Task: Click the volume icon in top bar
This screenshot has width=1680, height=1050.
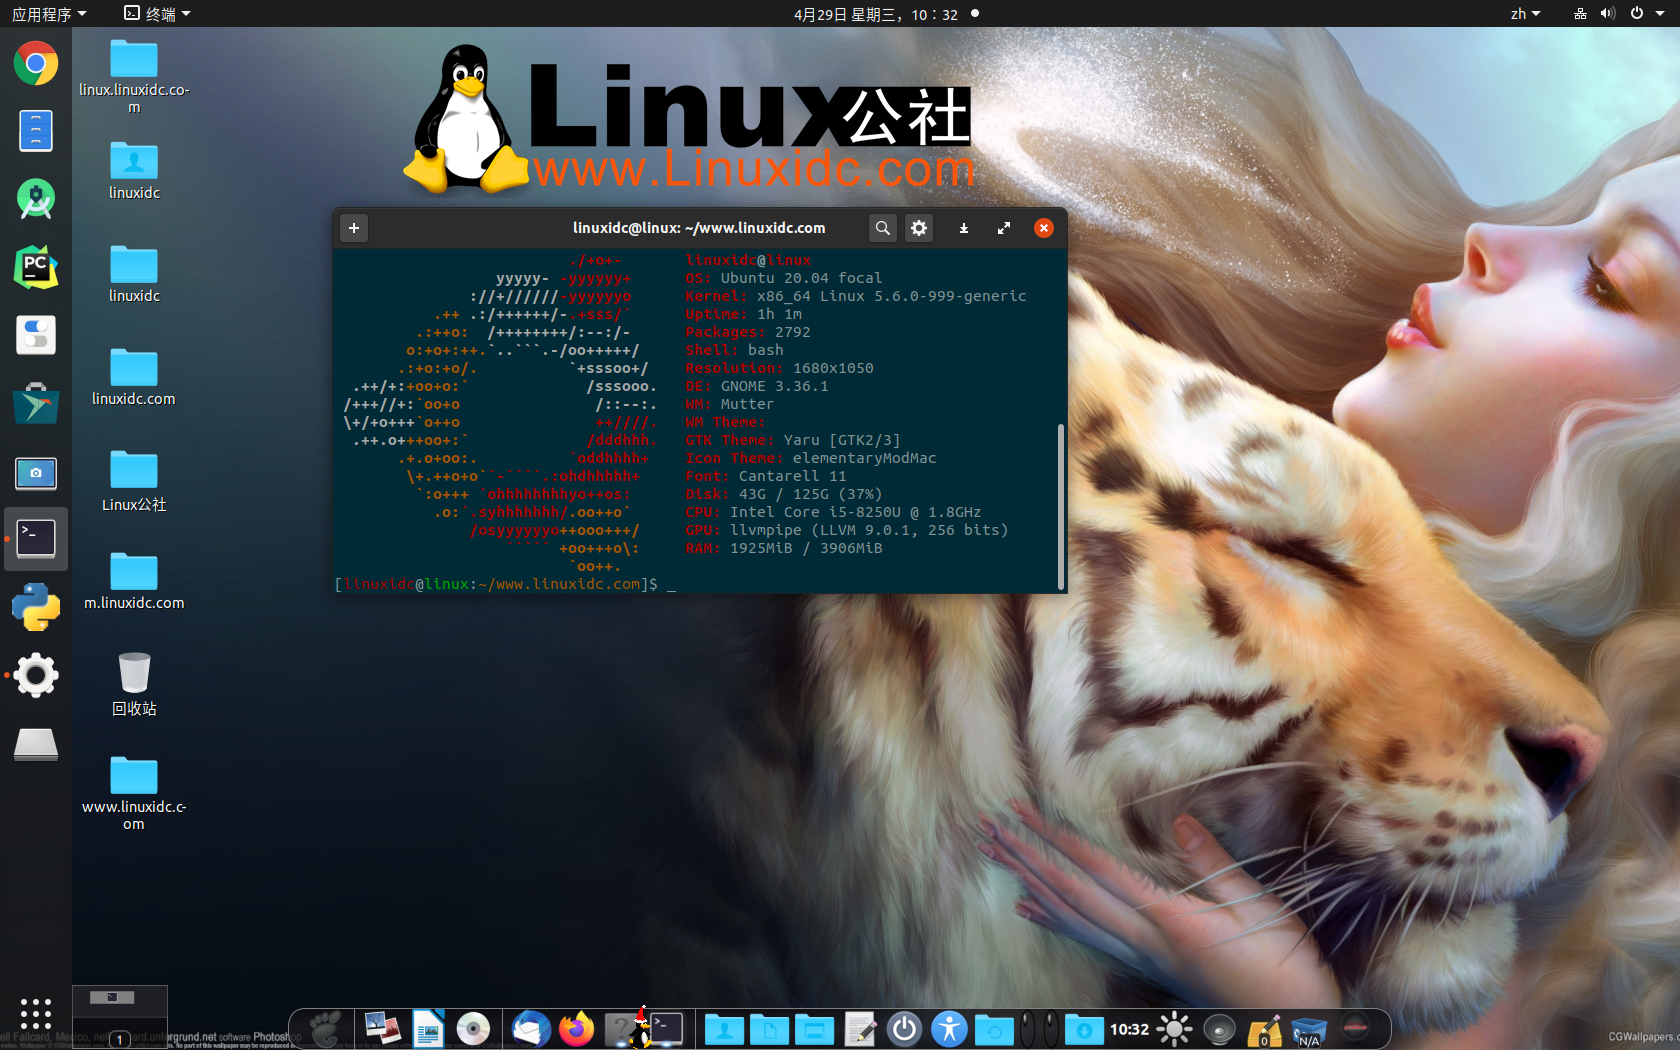Action: click(x=1607, y=14)
